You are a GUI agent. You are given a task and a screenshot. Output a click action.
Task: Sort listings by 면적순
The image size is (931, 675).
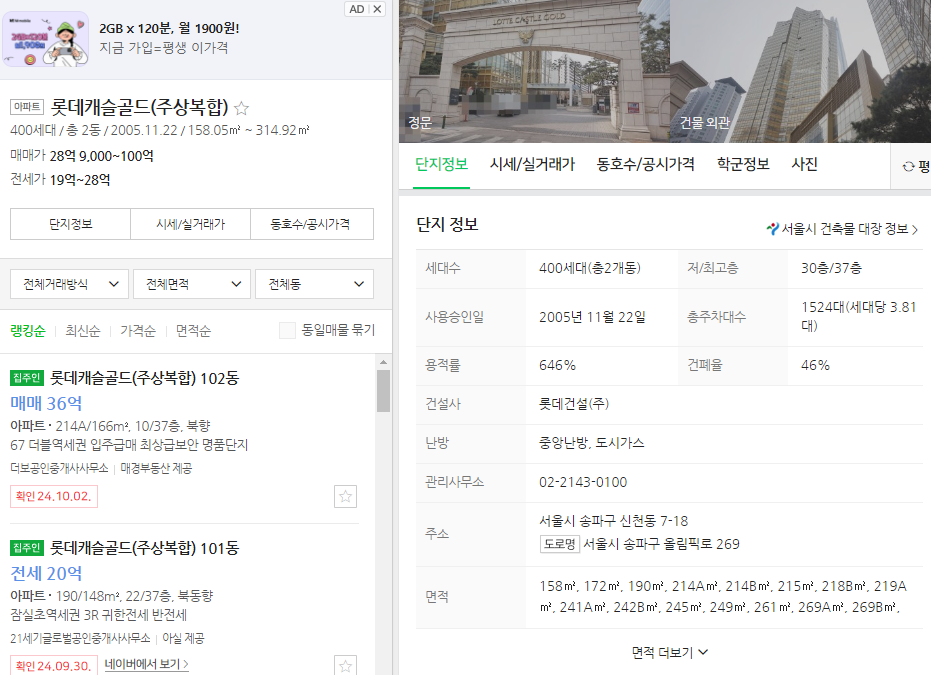(193, 331)
